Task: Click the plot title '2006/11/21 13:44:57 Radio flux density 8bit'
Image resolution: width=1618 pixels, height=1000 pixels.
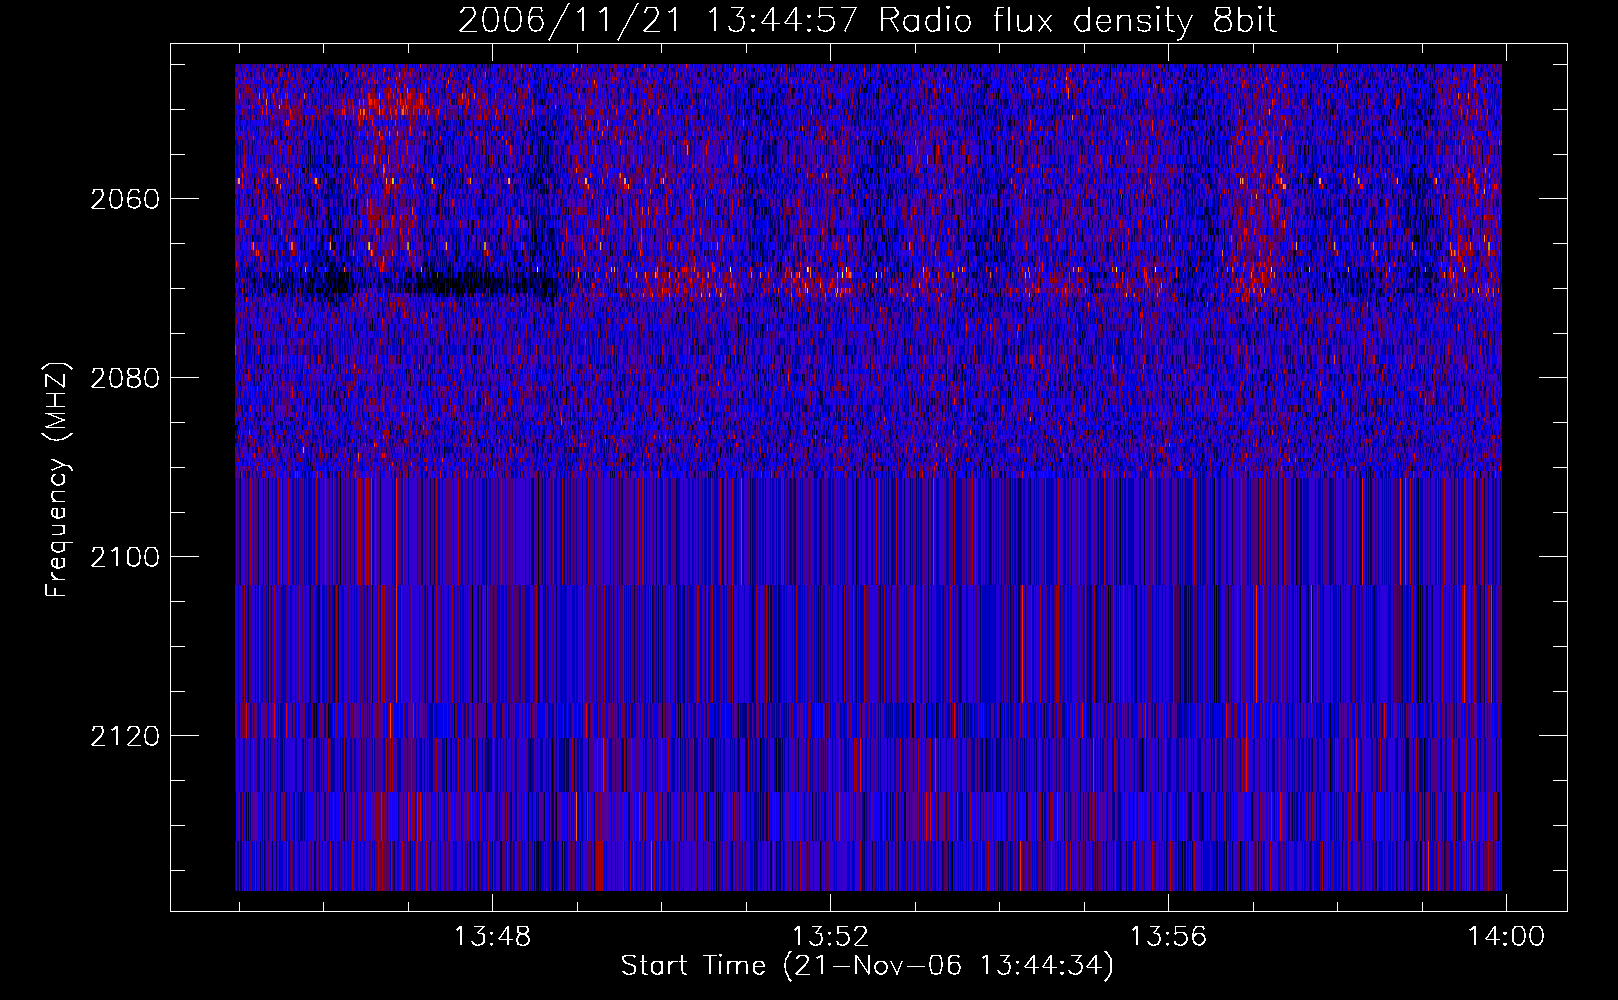Action: tap(867, 21)
